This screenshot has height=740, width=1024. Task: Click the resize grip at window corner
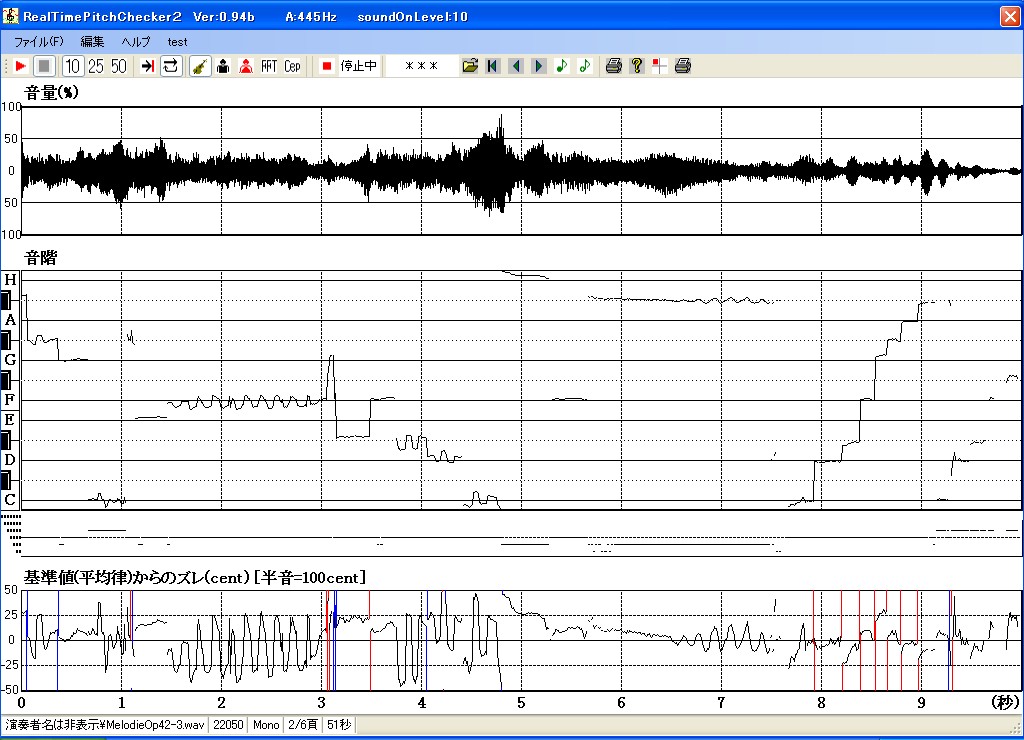[1017, 728]
